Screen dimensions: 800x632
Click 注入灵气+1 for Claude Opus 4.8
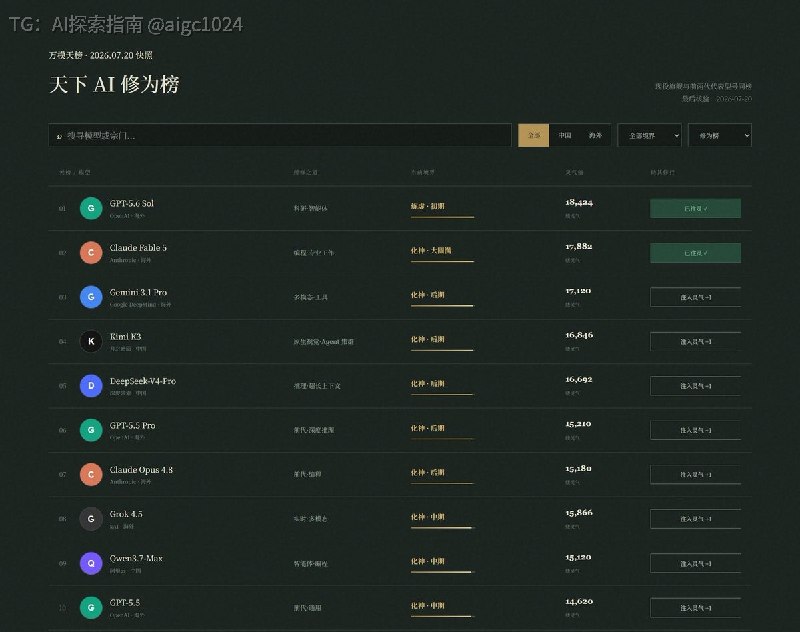[x=695, y=474]
